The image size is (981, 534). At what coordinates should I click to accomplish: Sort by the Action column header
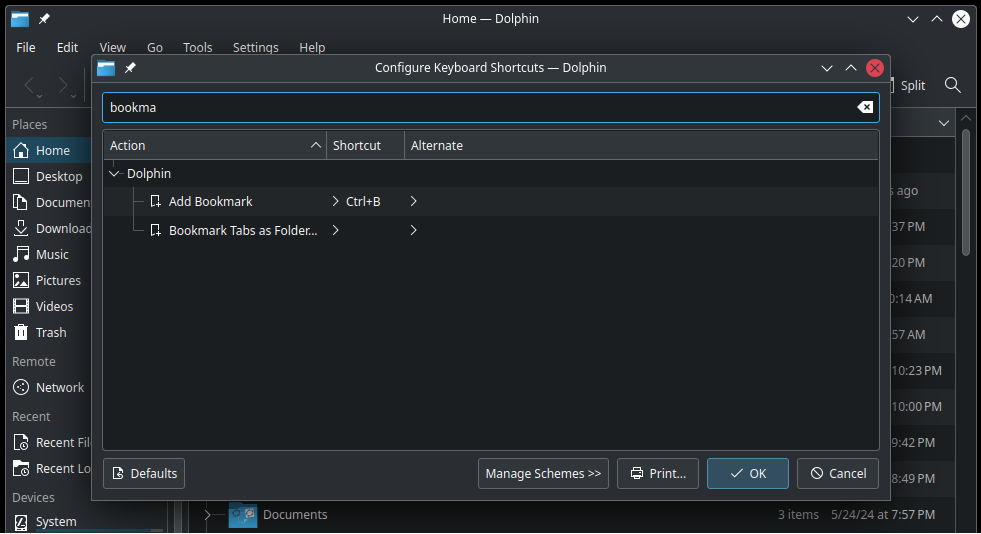[215, 145]
